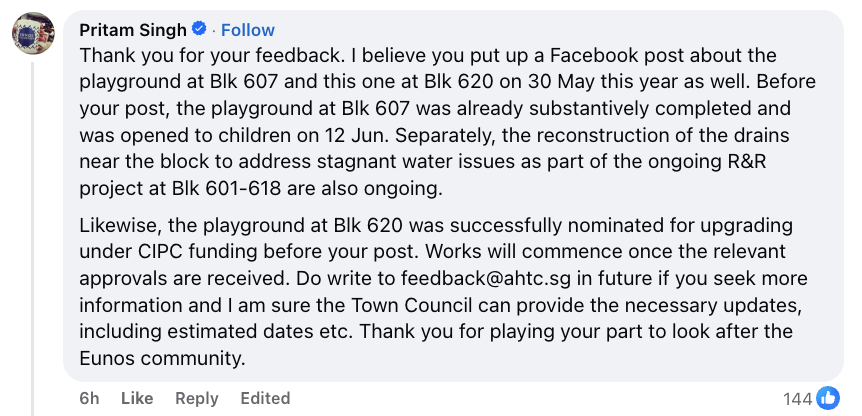Screen dimensions: 862x416
Task: Like this comment
Action: [x=137, y=398]
